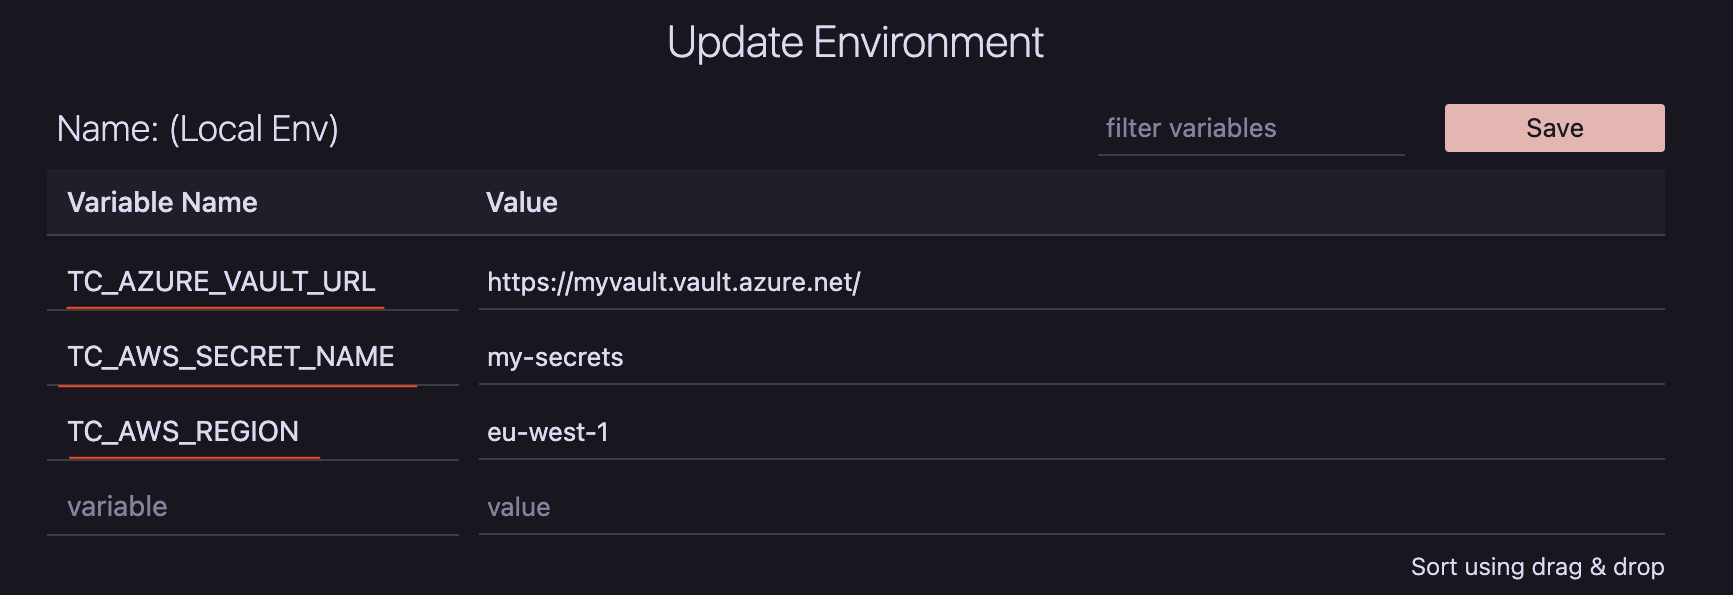Edit the TC_AZURE_VAULT_URL variable name

pyautogui.click(x=222, y=282)
